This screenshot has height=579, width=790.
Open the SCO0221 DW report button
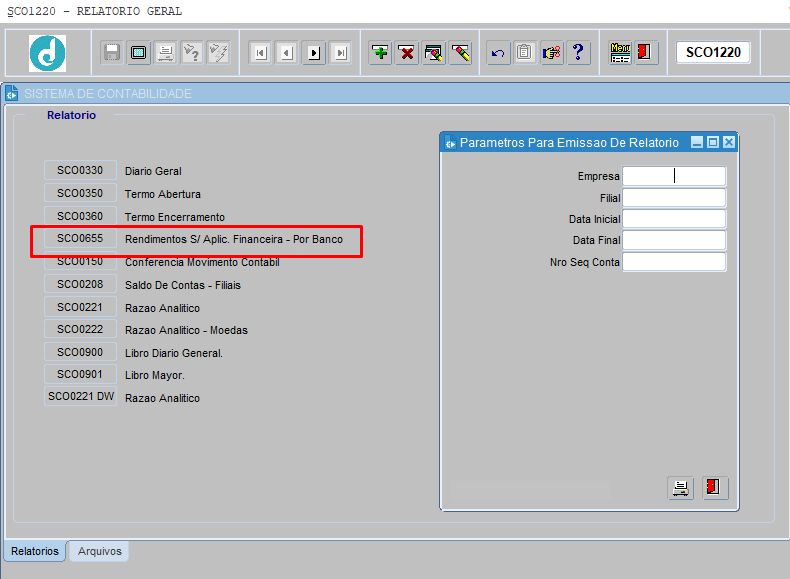tap(81, 397)
